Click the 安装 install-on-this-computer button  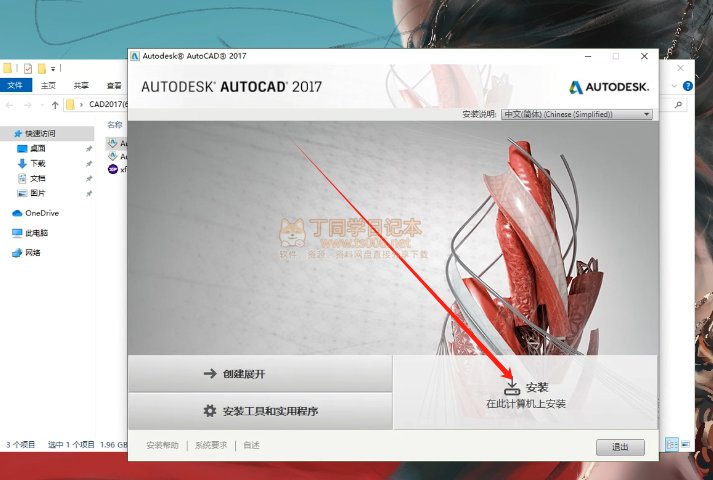tap(526, 392)
